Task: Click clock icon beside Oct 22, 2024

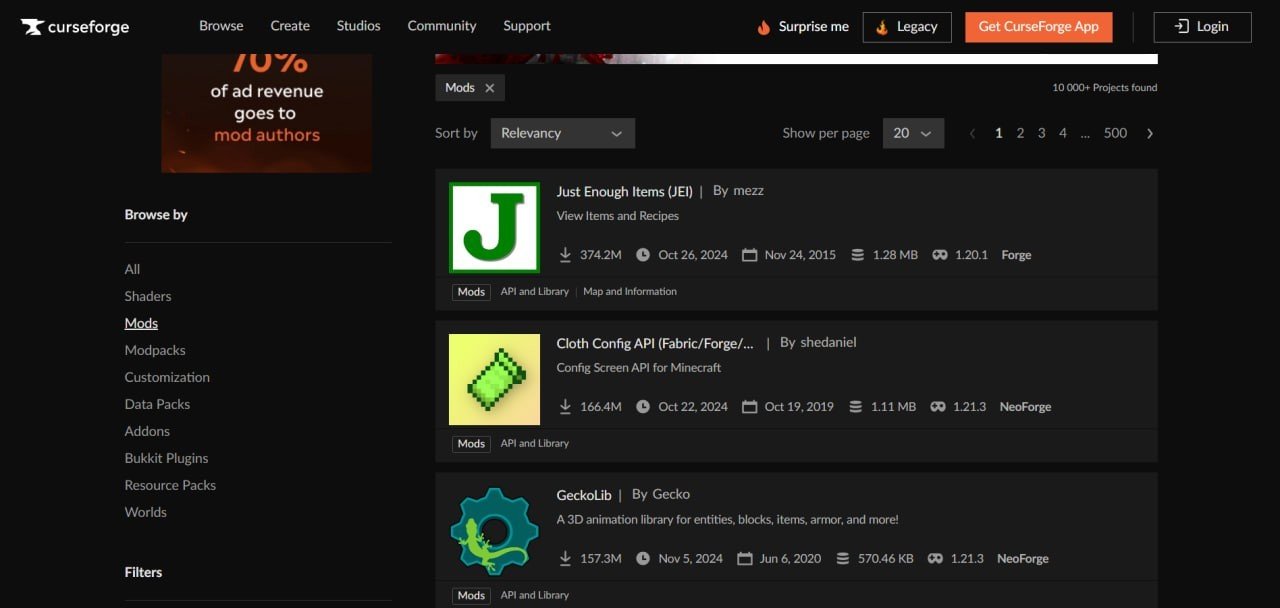Action: [x=643, y=407]
